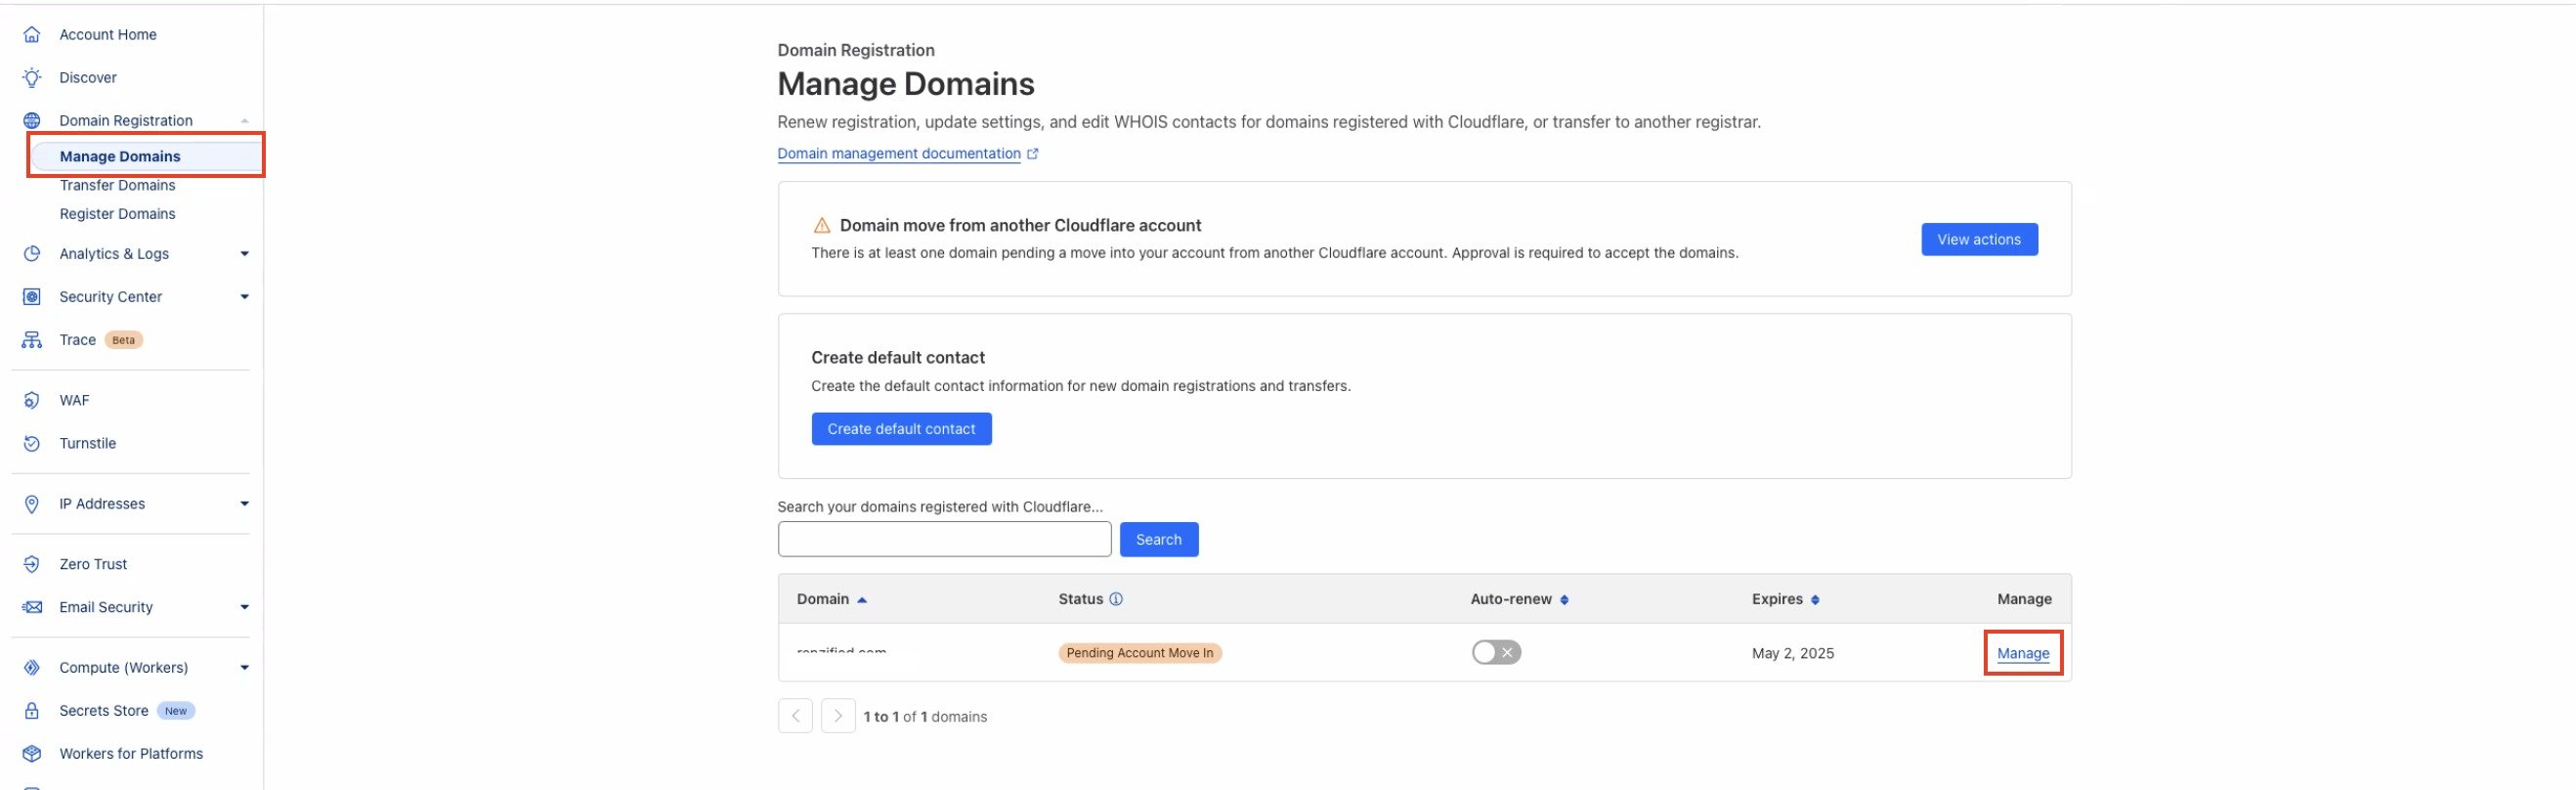This screenshot has height=790, width=2576.
Task: Click the Discover lightbulb icon
Action: coord(32,77)
